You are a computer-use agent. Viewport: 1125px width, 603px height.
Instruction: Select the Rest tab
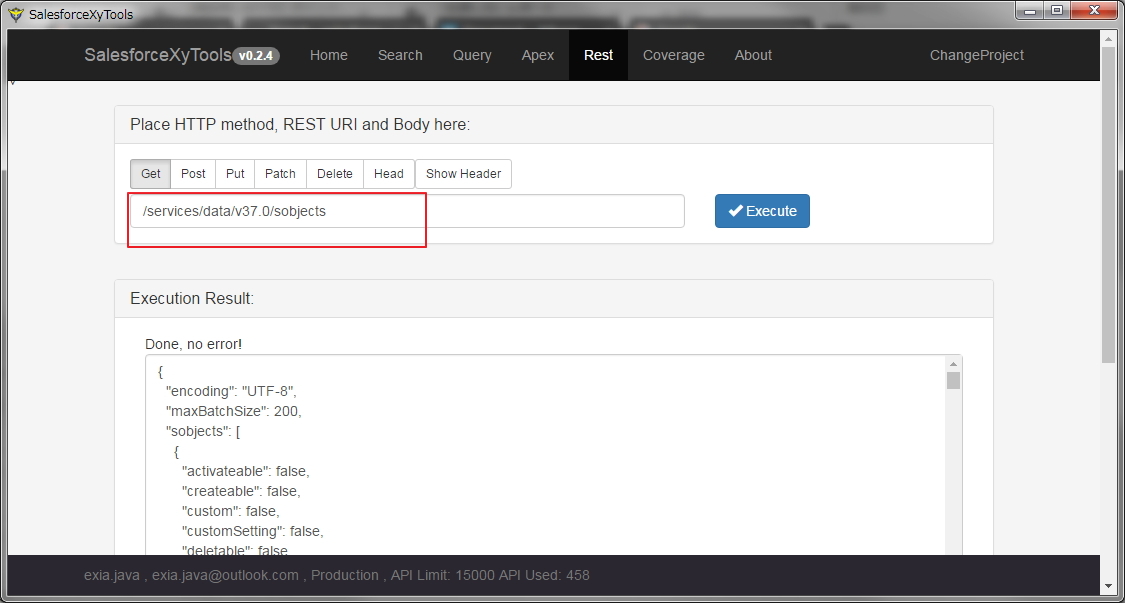[x=598, y=55]
